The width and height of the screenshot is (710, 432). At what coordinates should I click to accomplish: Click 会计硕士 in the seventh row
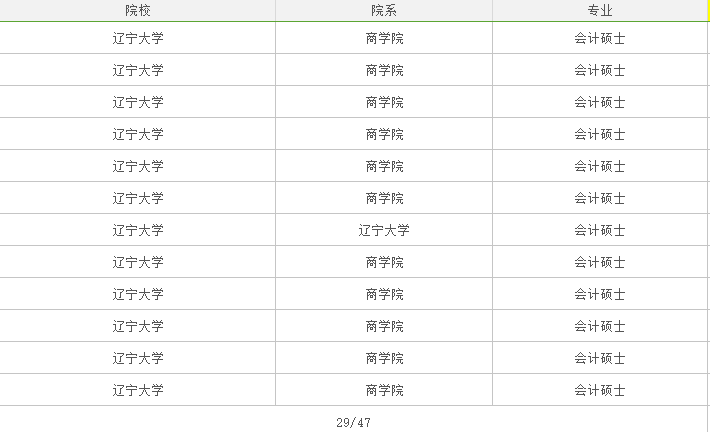(x=600, y=230)
